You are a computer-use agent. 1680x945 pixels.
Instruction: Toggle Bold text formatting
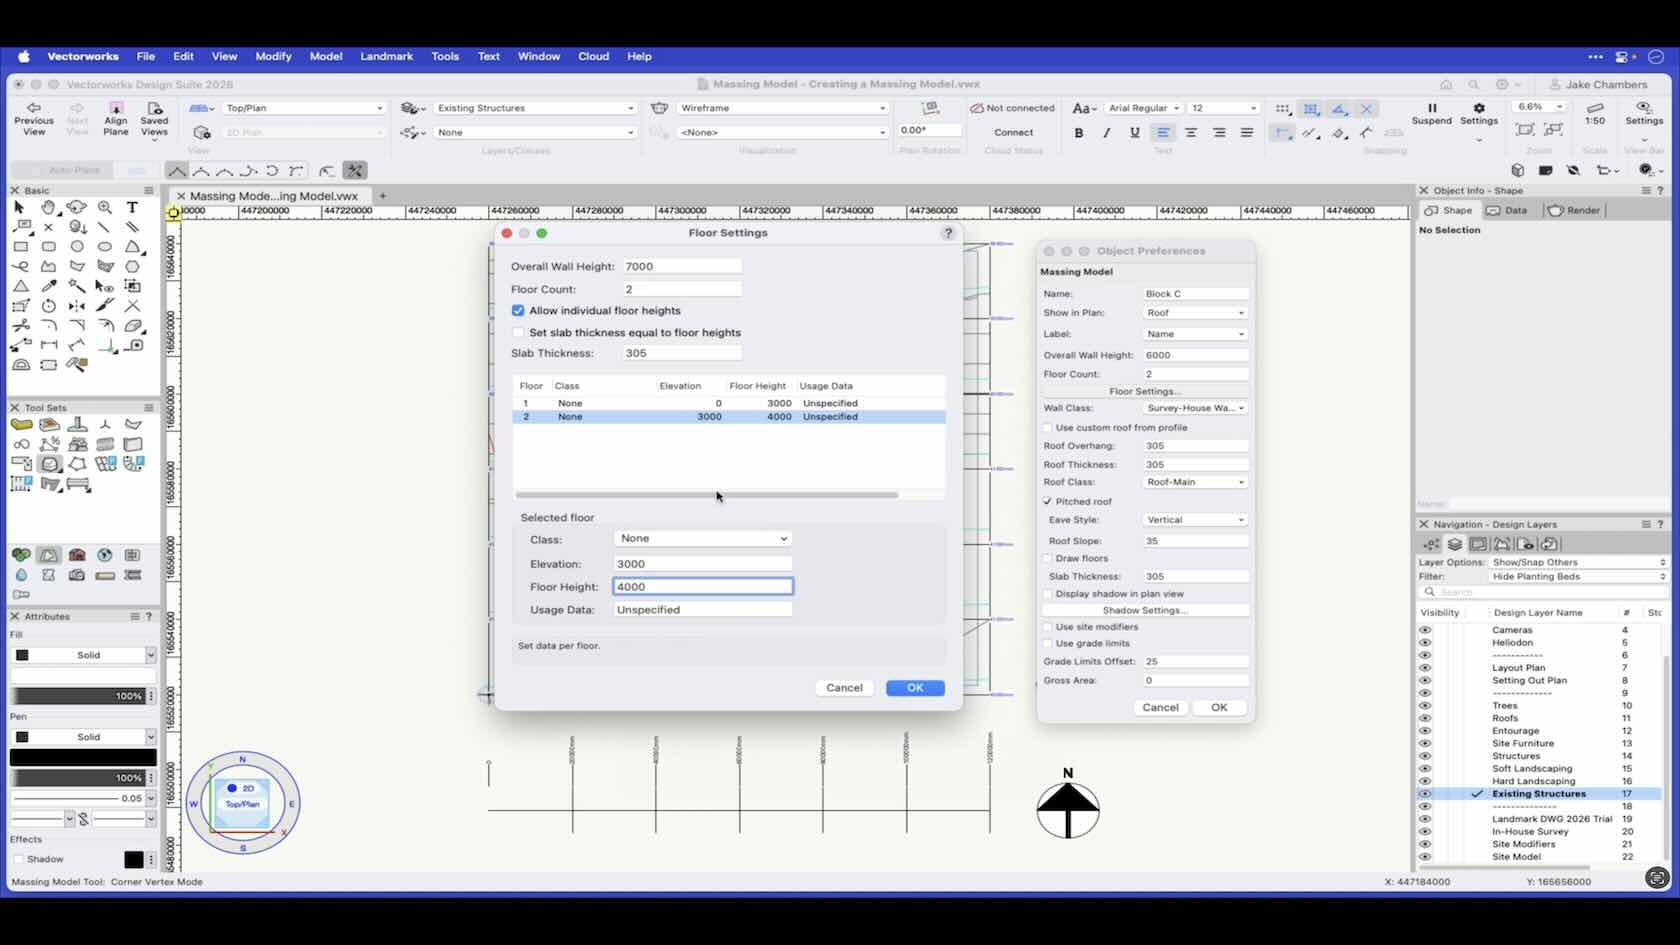[x=1078, y=132]
